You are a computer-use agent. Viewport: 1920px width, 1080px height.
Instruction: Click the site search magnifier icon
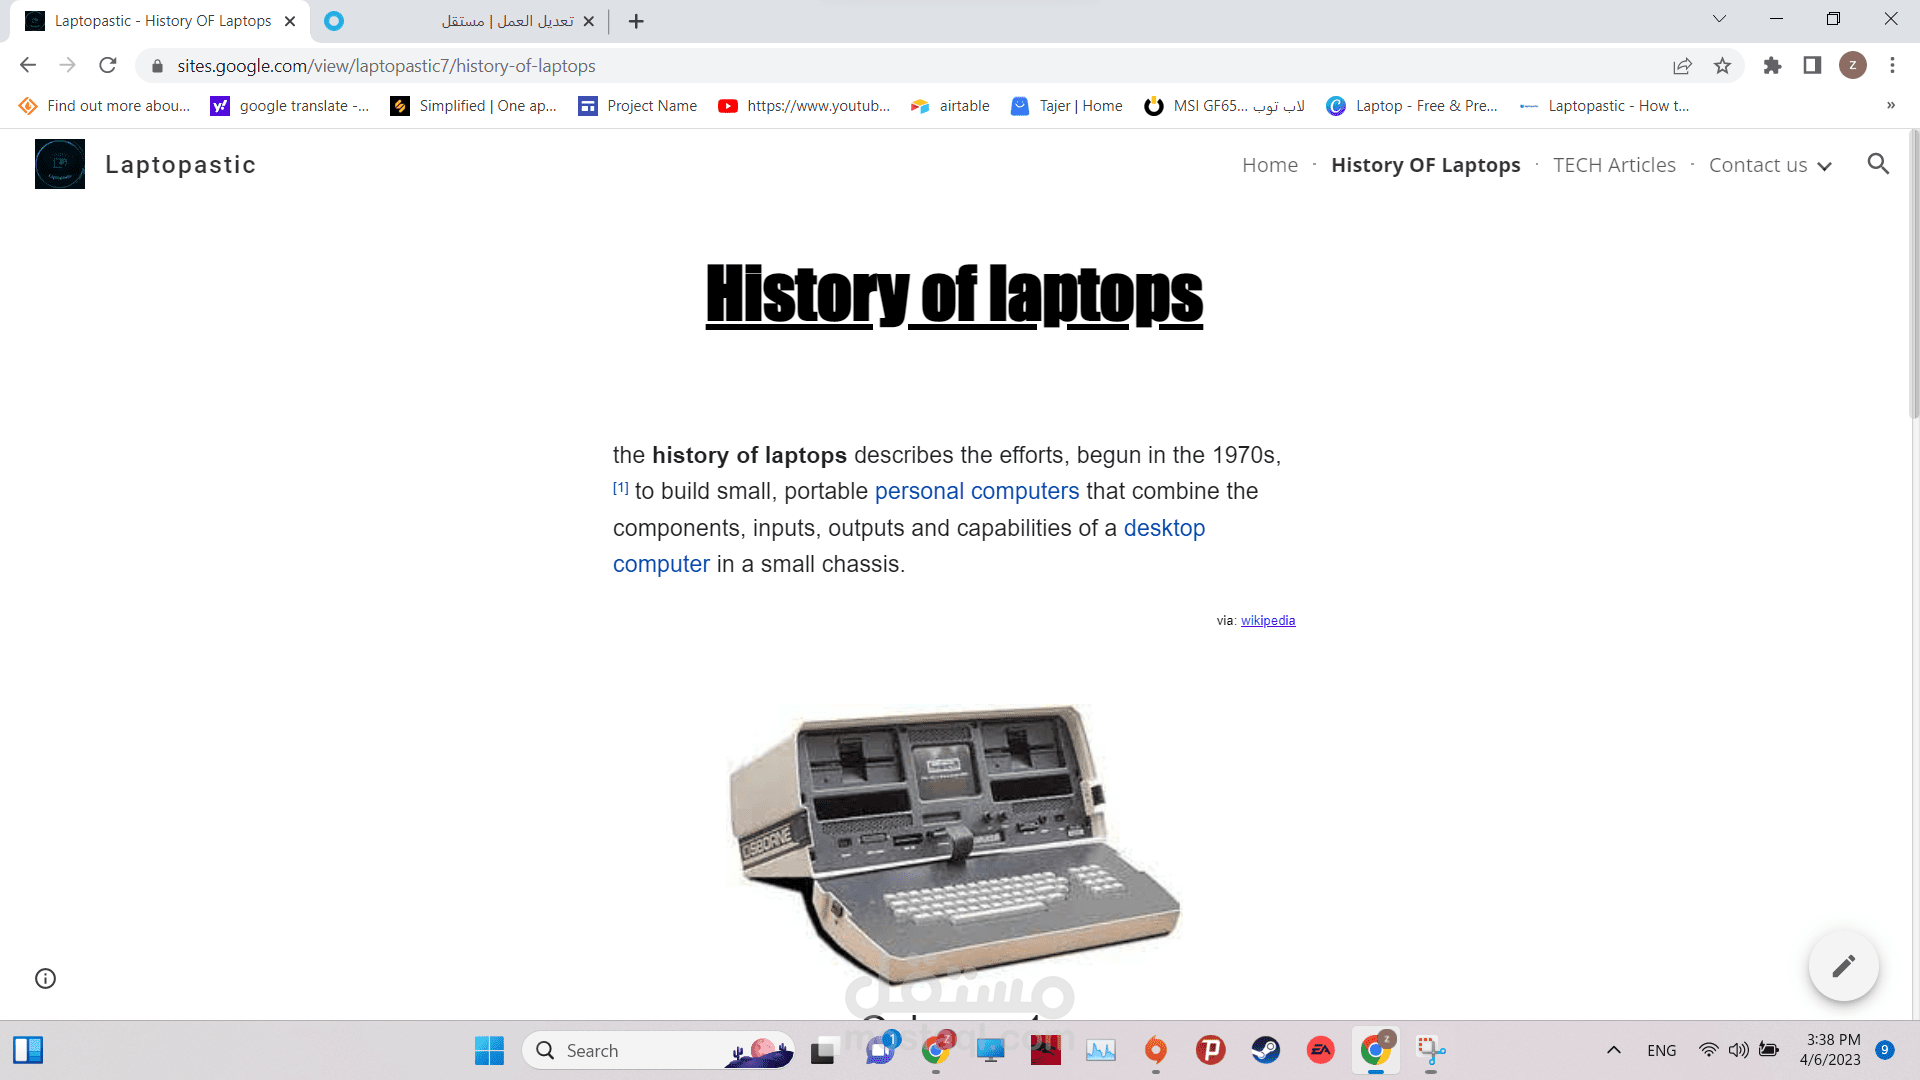pos(1878,164)
